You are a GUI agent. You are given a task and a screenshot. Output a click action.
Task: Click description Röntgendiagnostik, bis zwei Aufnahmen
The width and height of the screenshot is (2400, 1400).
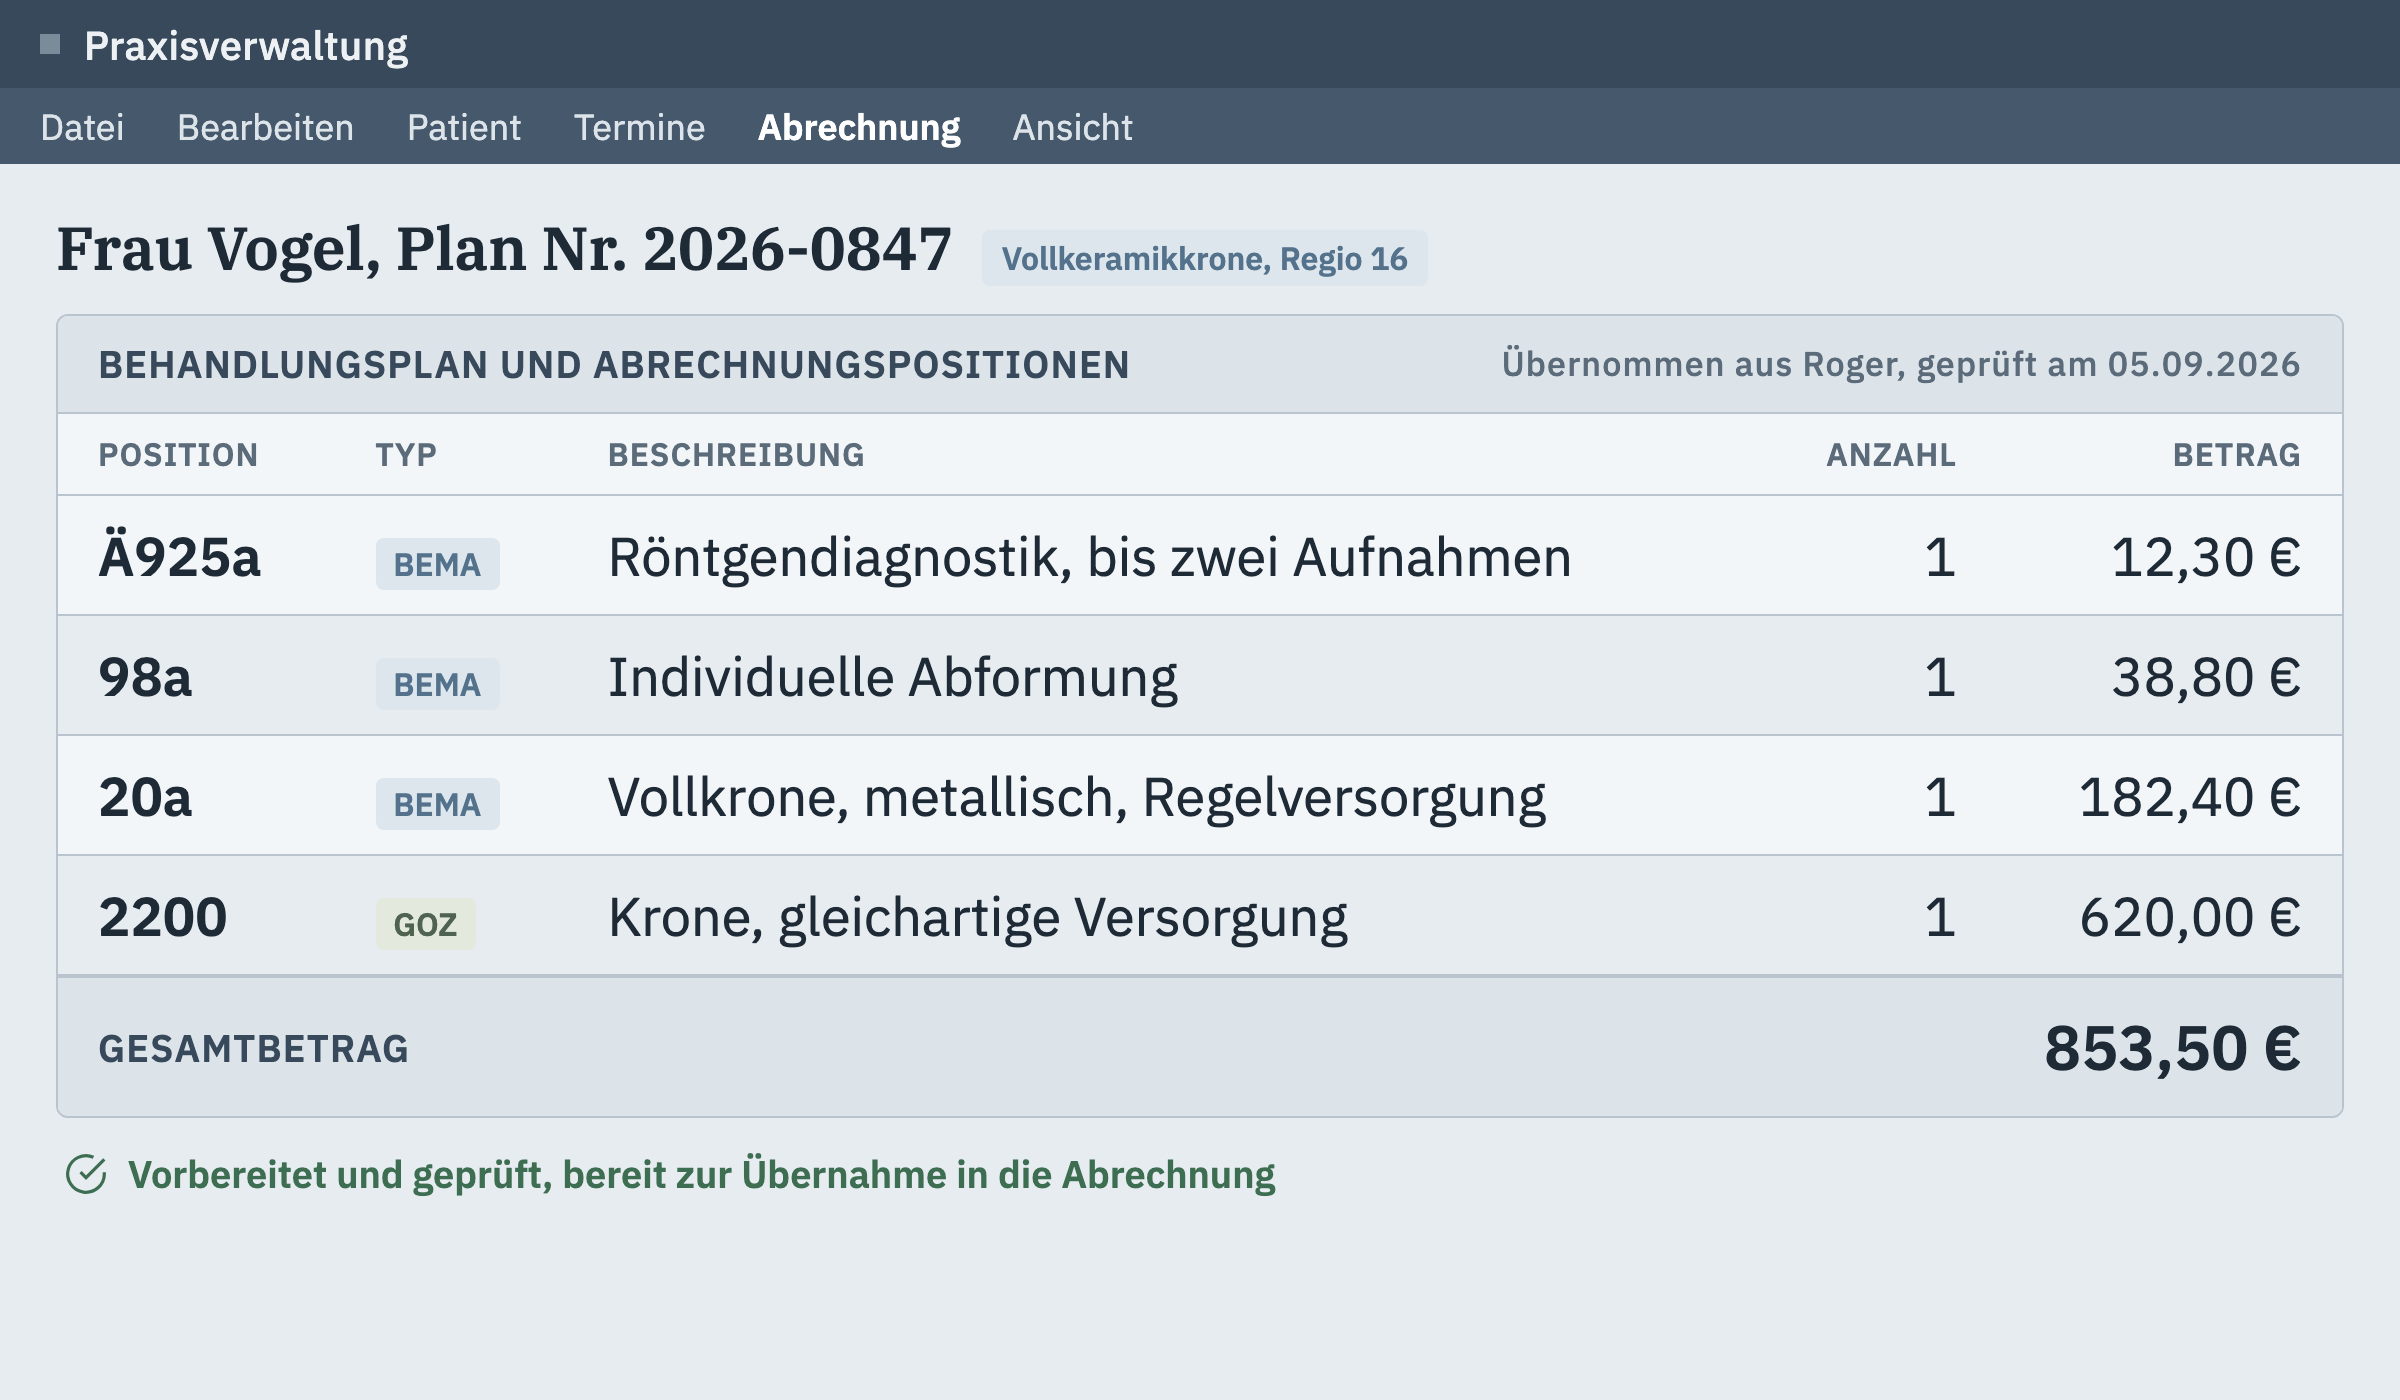(x=1089, y=558)
